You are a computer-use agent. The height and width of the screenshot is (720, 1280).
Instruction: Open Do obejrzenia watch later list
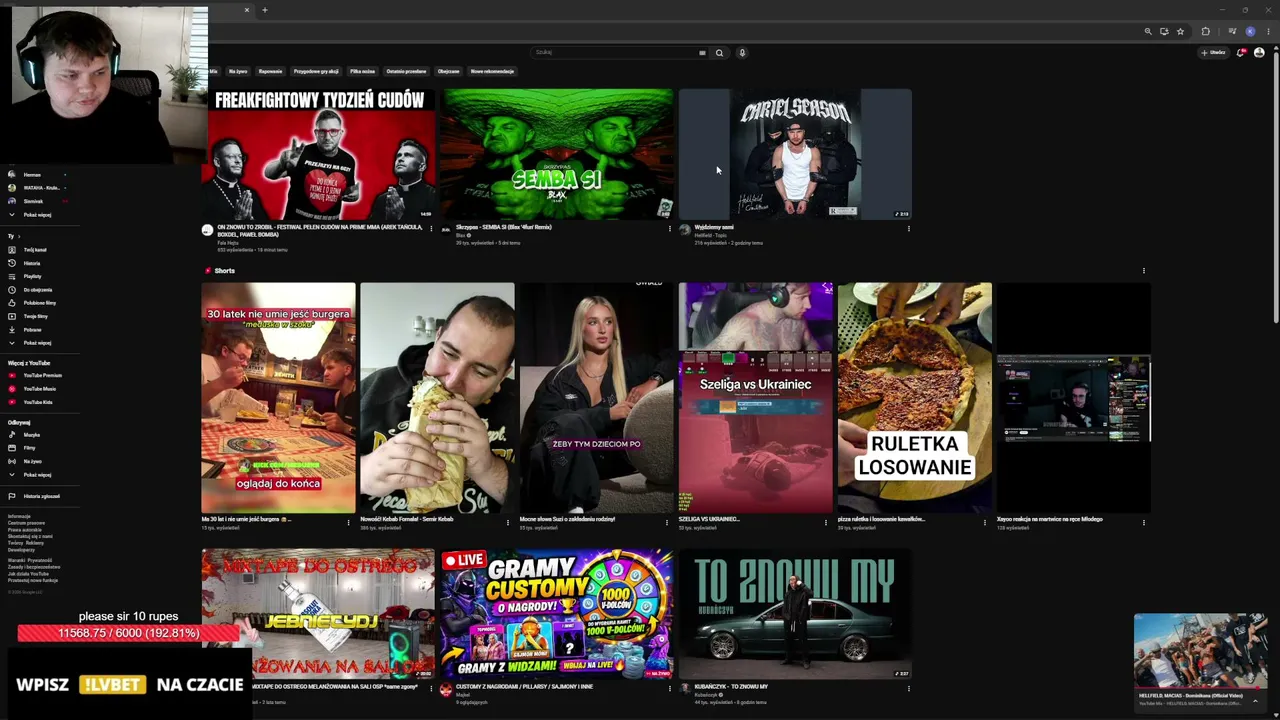(37, 290)
